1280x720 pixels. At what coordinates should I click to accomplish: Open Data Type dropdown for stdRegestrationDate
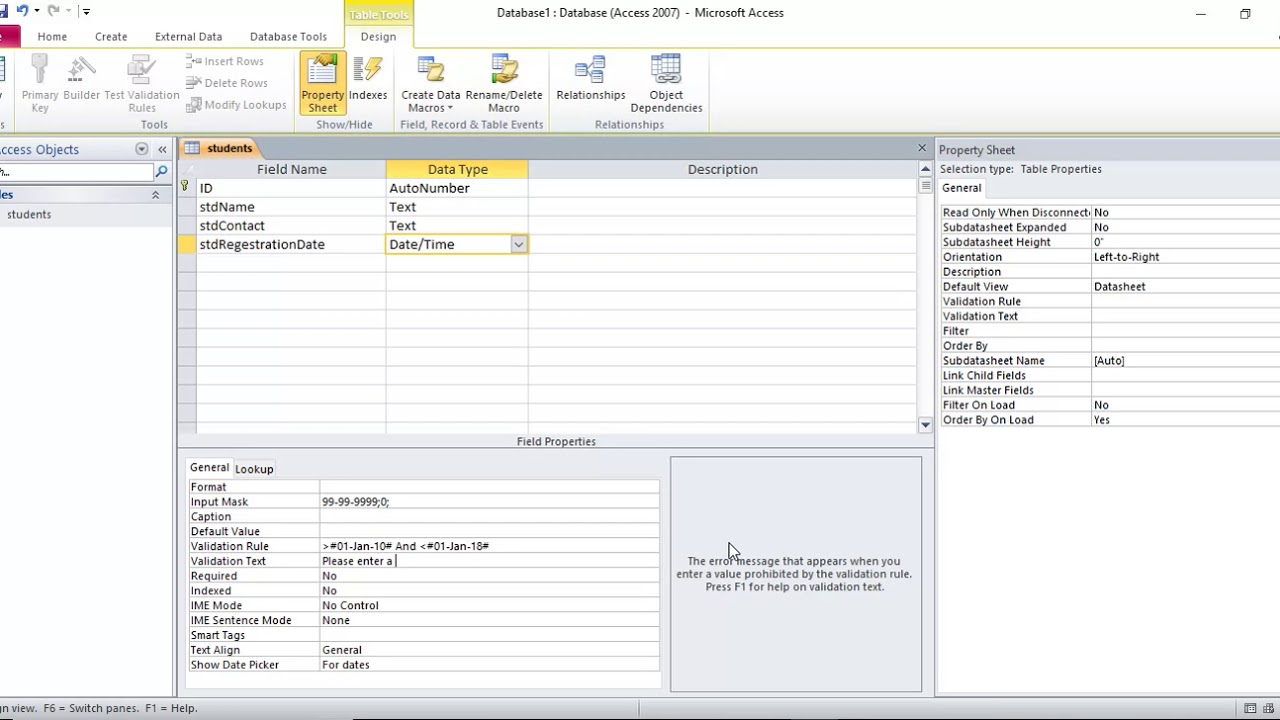[x=518, y=244]
